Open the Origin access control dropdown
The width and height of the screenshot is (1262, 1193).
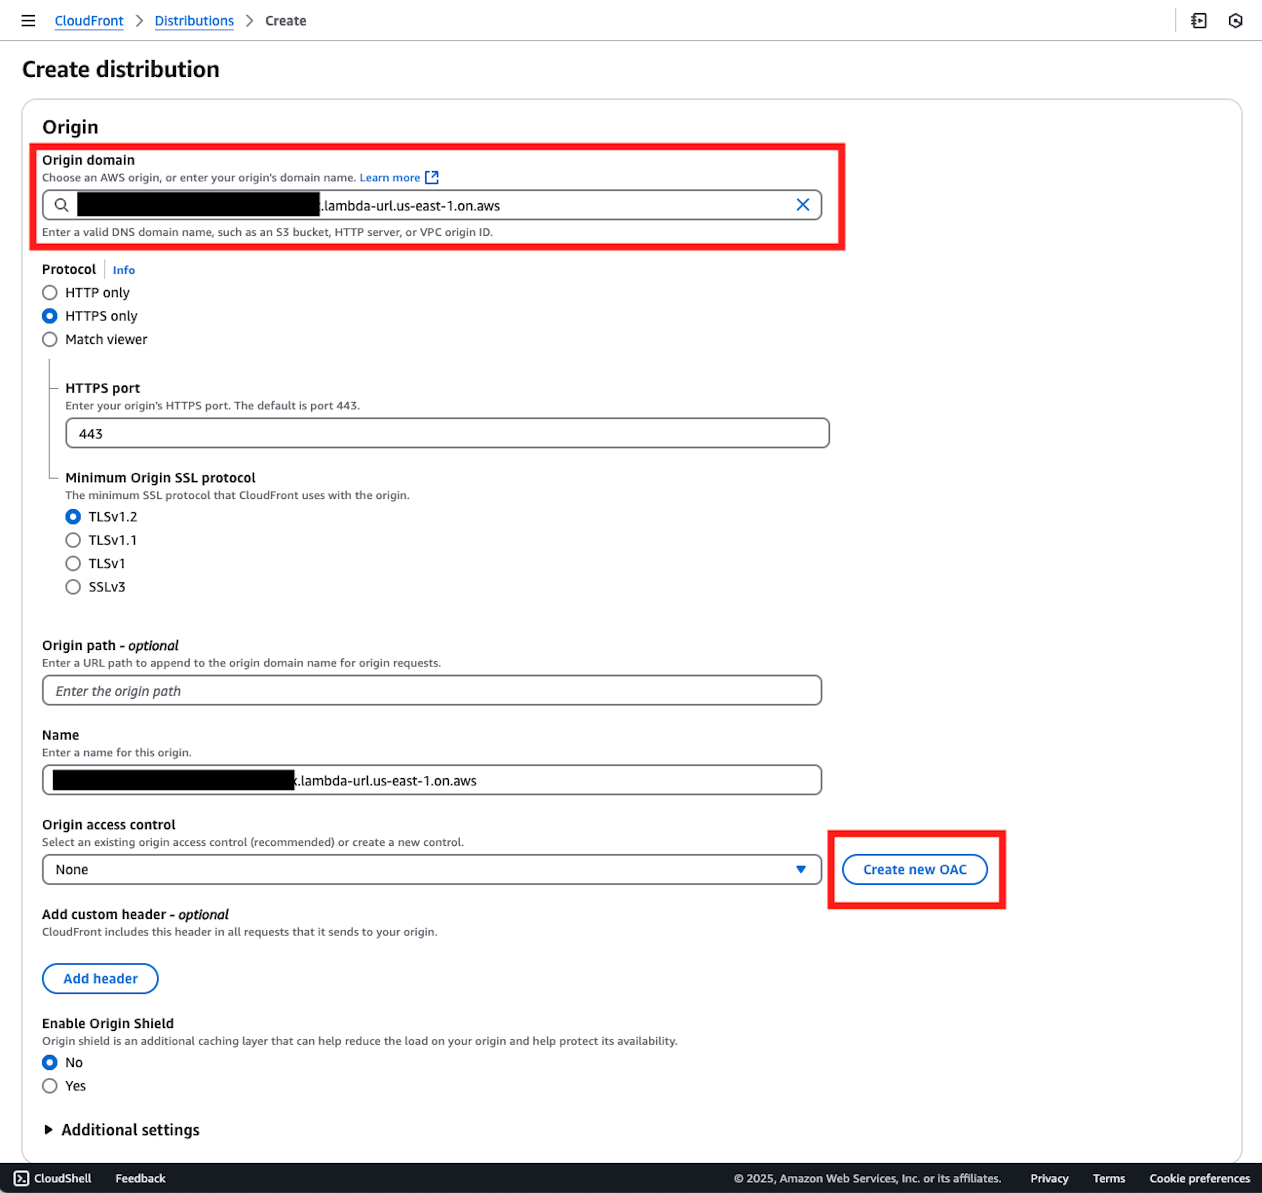[432, 870]
